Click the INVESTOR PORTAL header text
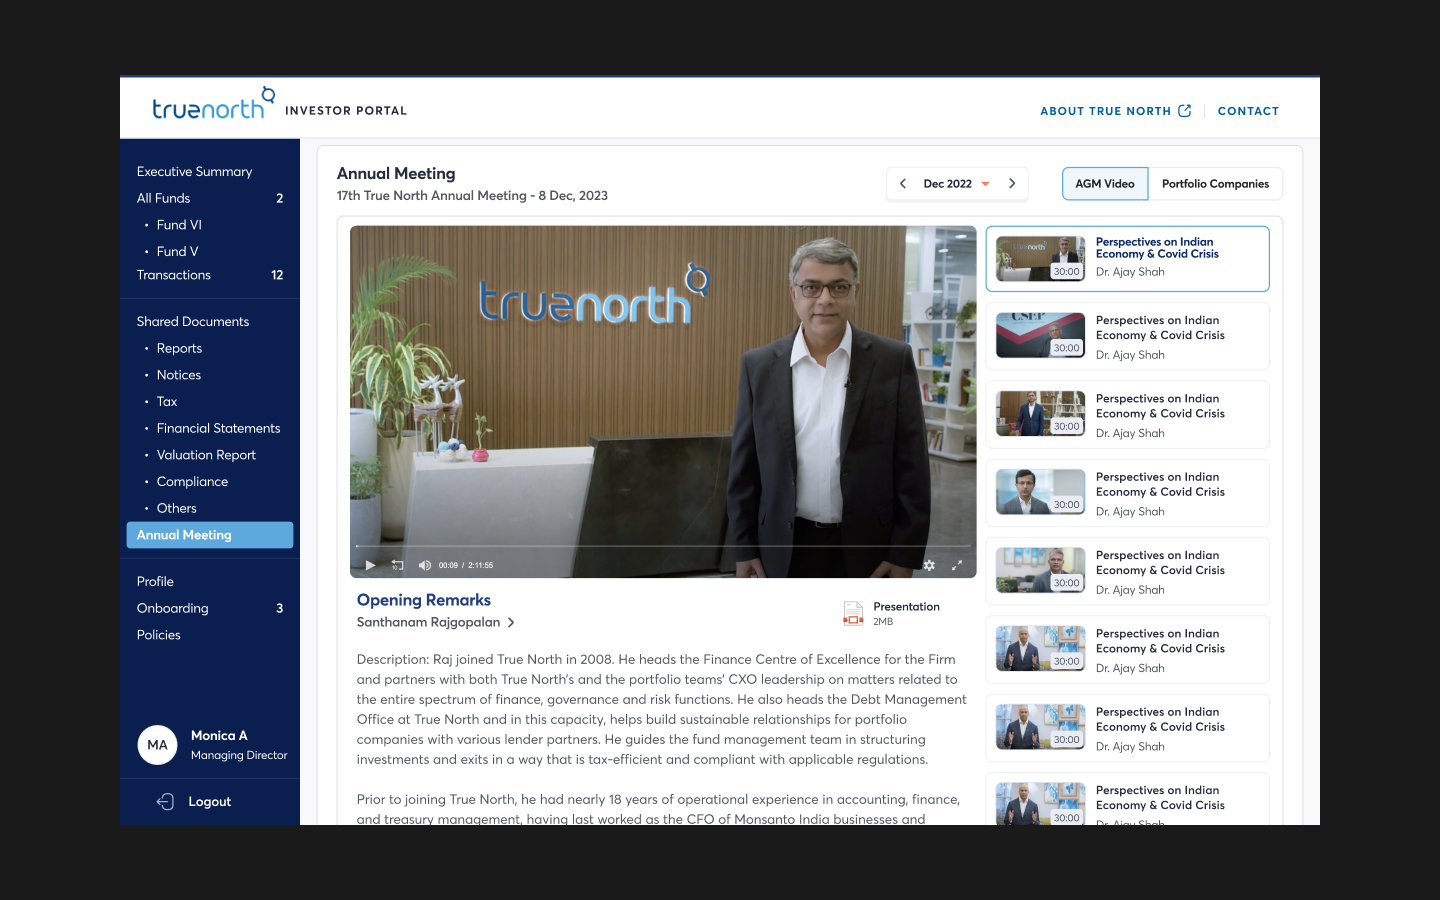Viewport: 1440px width, 900px height. [346, 111]
